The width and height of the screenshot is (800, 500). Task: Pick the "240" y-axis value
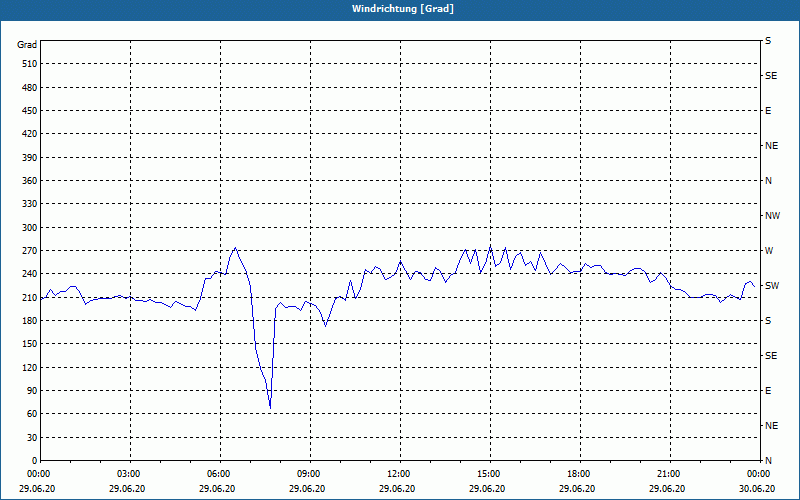pos(30,274)
